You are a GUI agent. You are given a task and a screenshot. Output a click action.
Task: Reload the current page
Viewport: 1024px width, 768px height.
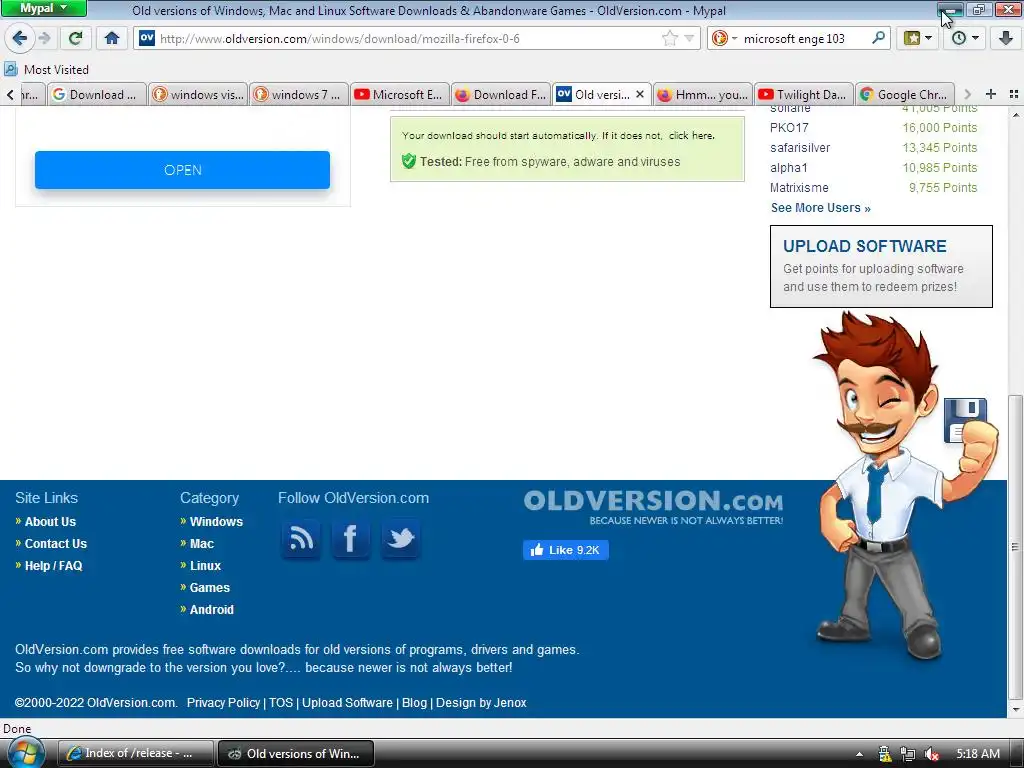tap(76, 38)
